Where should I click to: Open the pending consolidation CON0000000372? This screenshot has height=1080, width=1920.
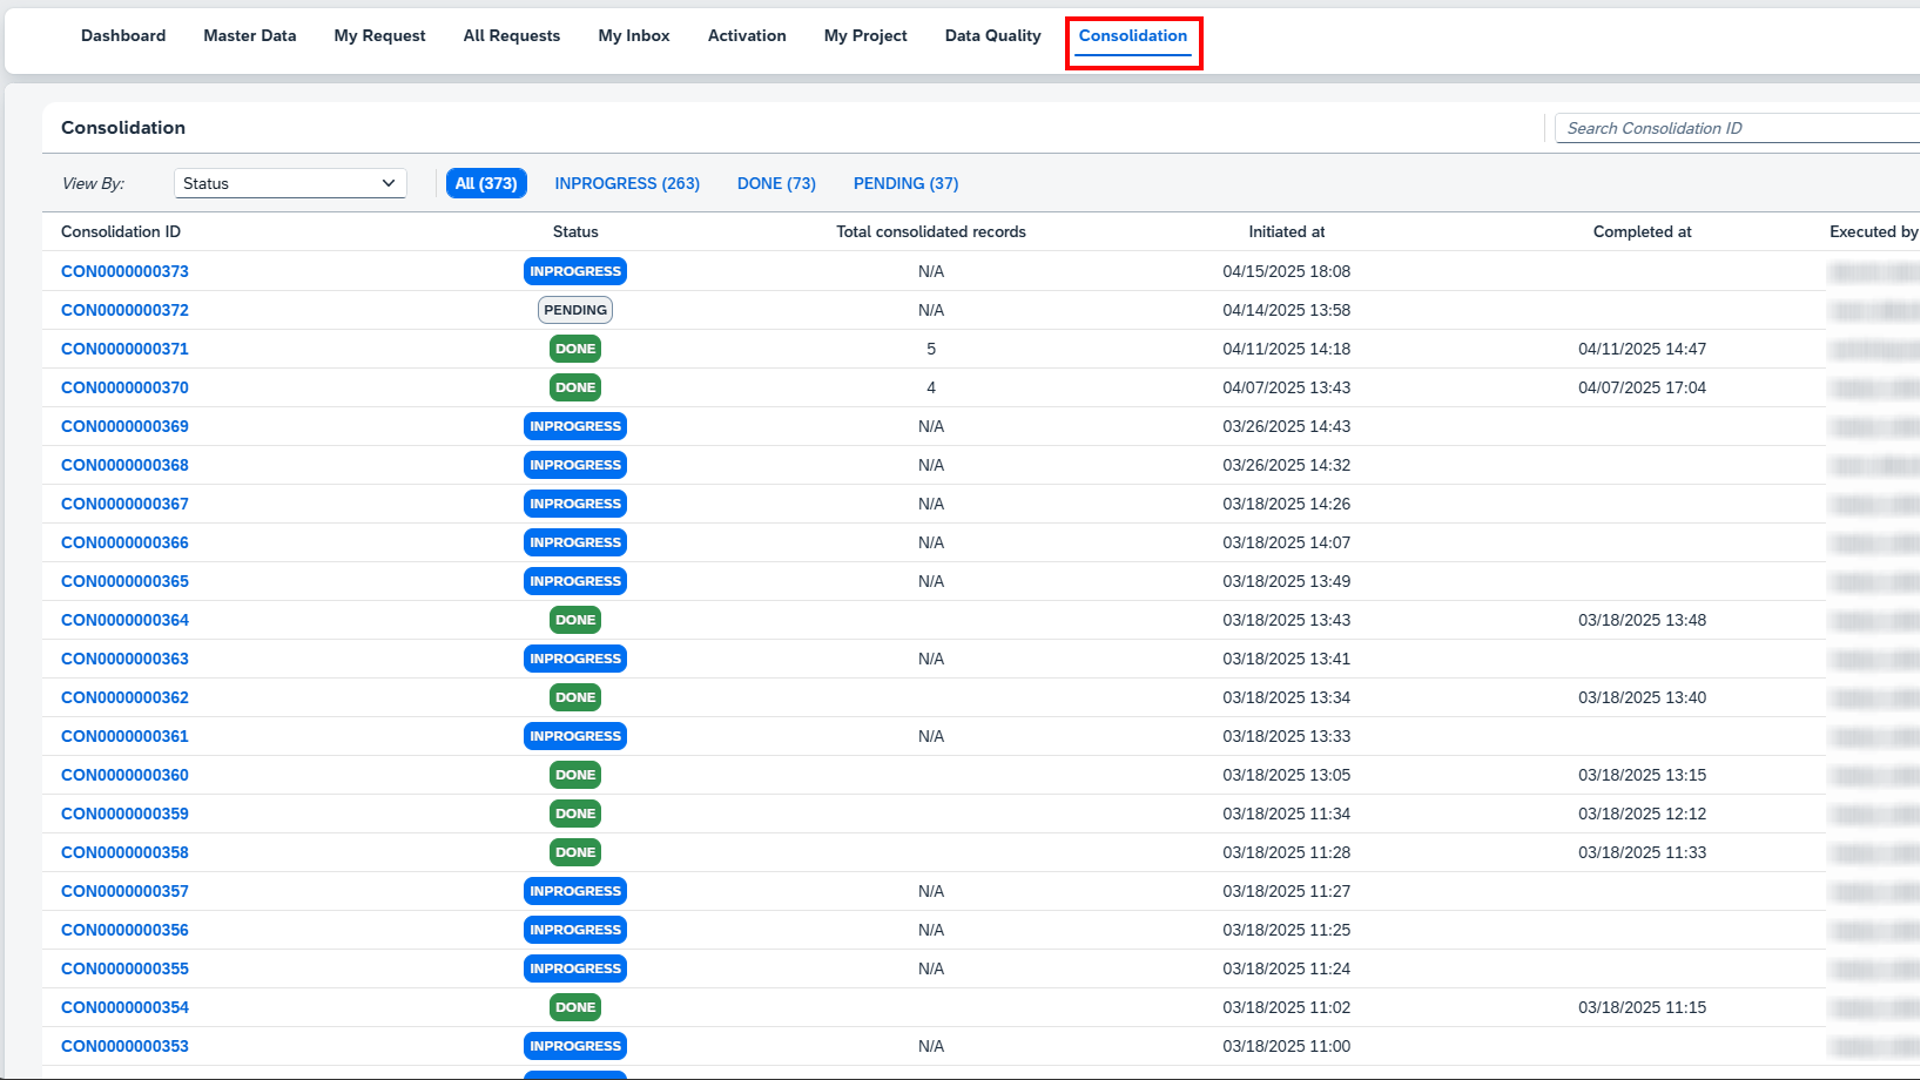click(x=125, y=310)
